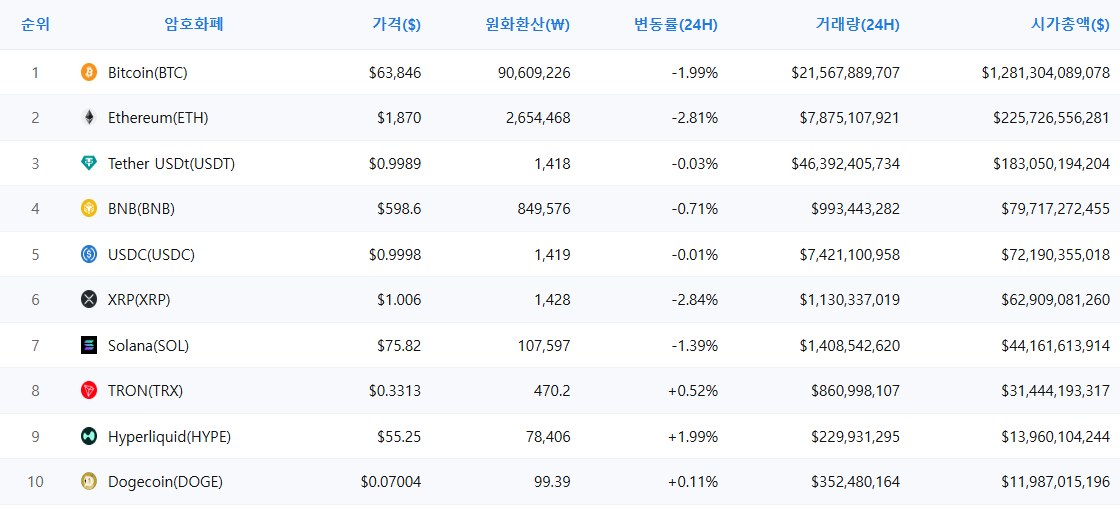The height and width of the screenshot is (514, 1120).
Task: Click the TRON red logo icon
Action: click(x=89, y=390)
